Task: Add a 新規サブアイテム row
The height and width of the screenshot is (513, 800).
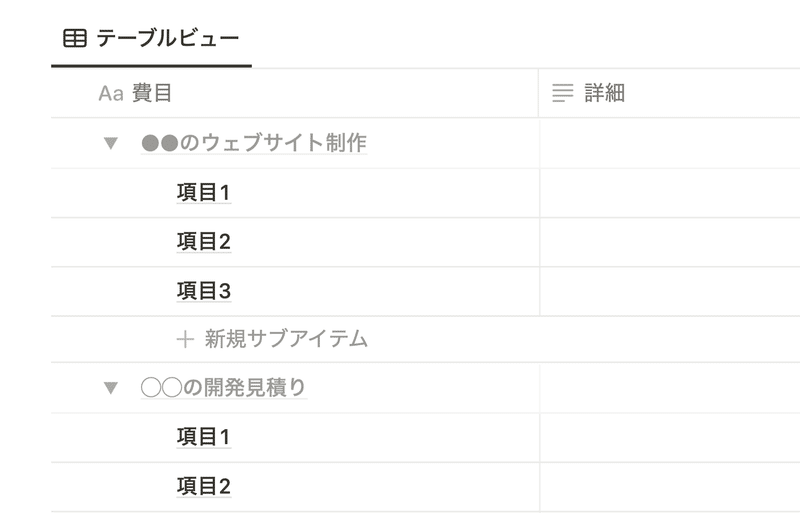Action: pyautogui.click(x=426, y=339)
